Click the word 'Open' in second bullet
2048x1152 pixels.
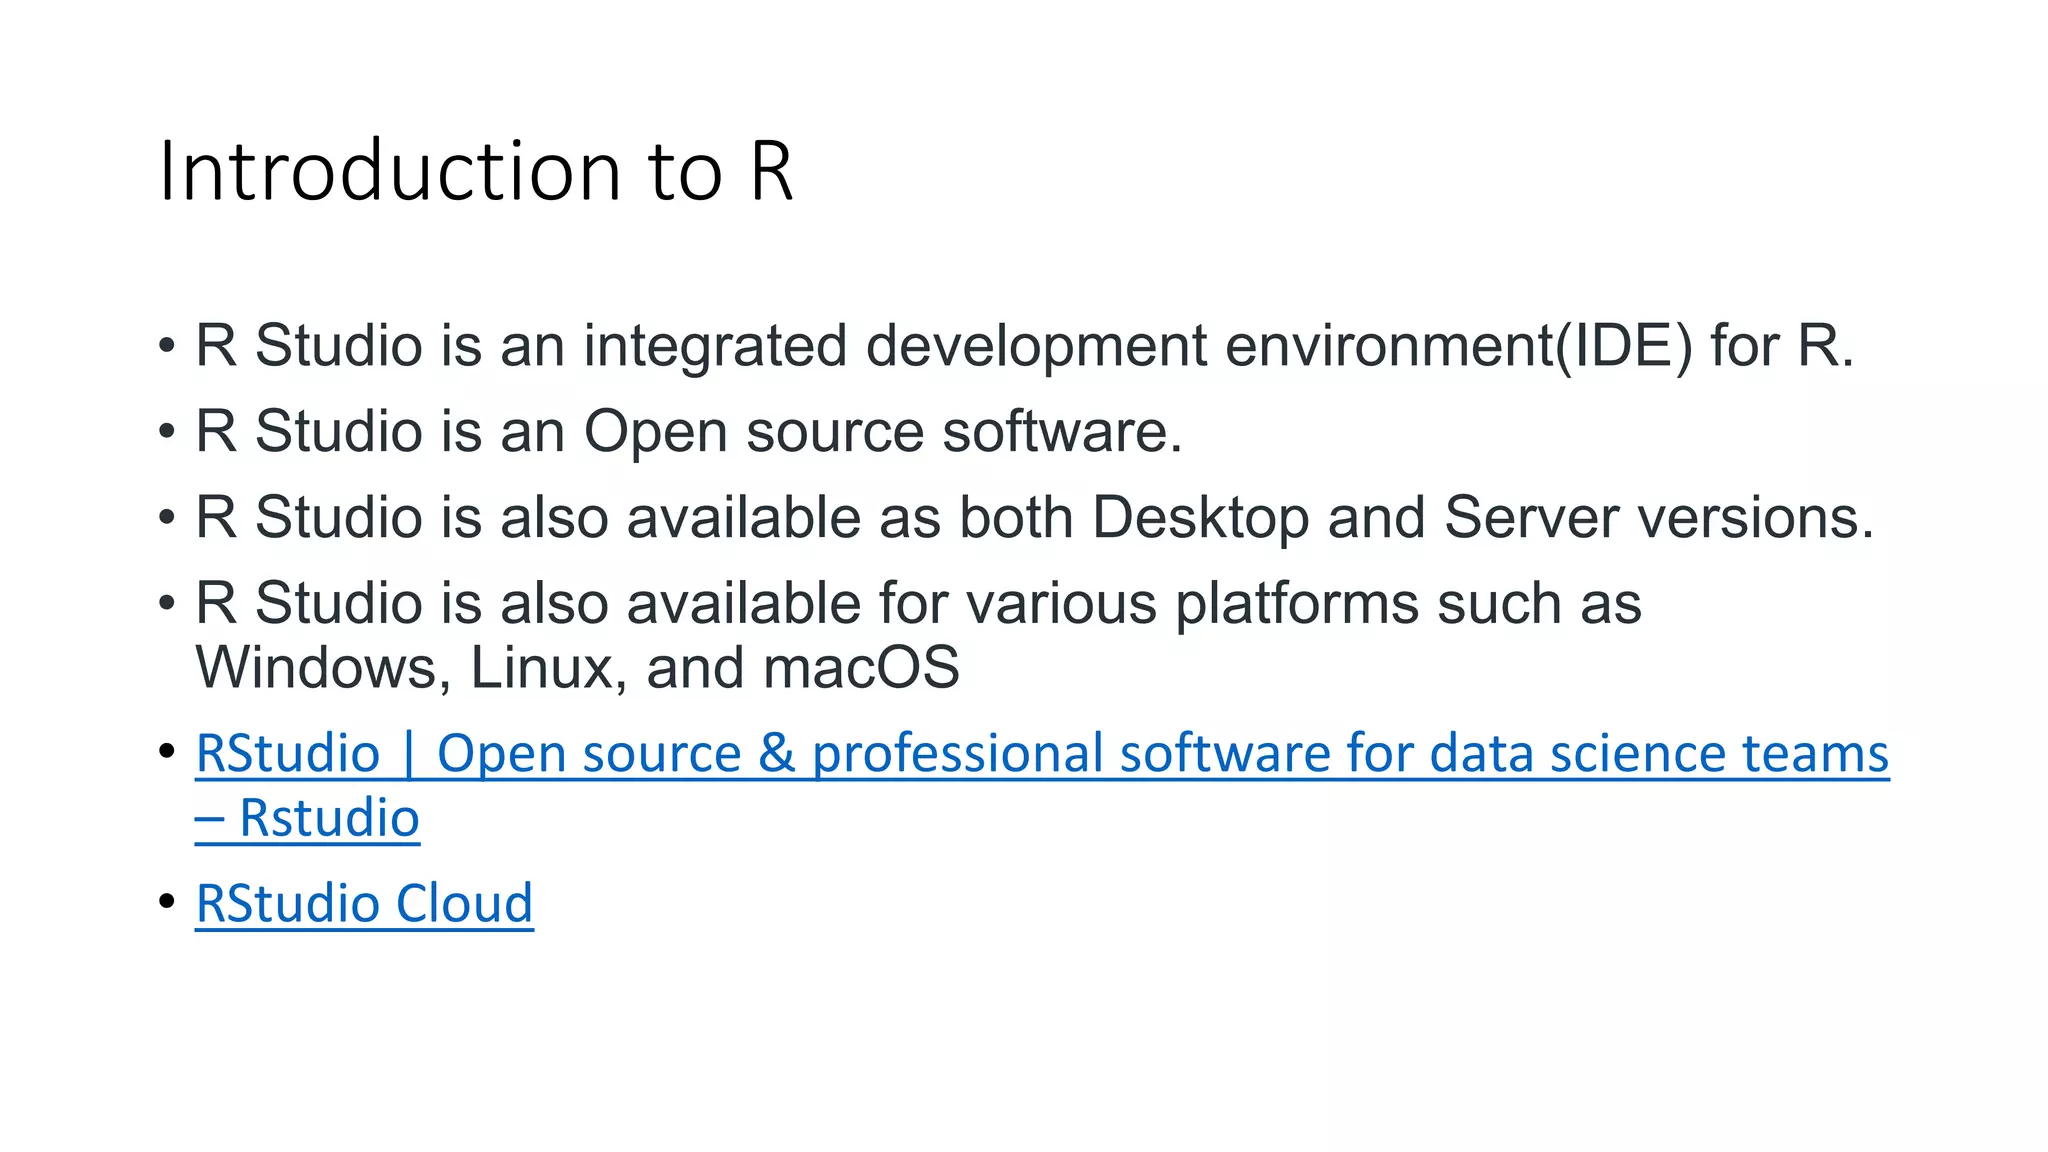(655, 432)
